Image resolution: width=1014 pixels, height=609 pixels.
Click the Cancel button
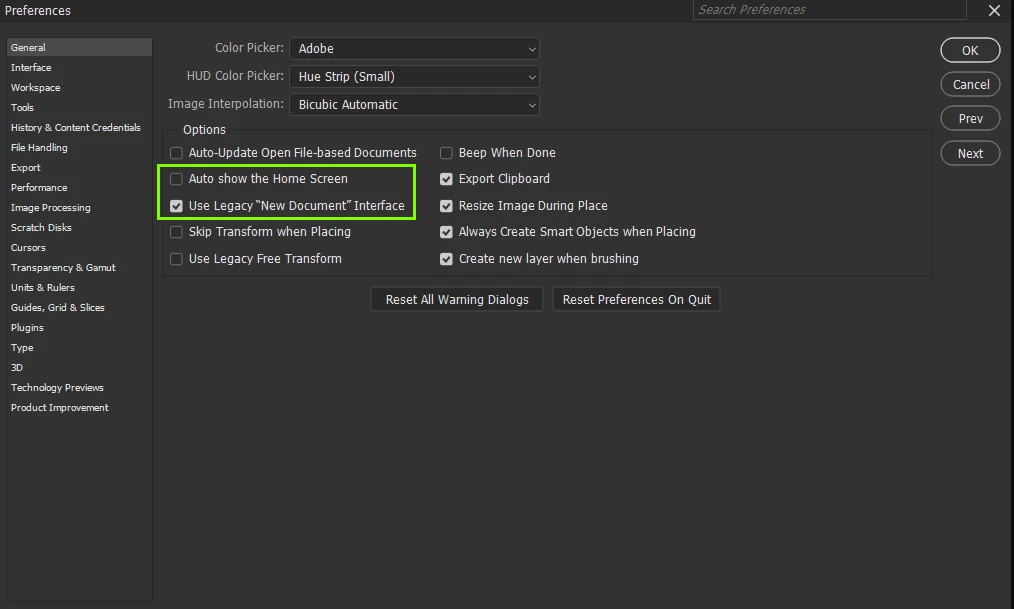point(970,85)
